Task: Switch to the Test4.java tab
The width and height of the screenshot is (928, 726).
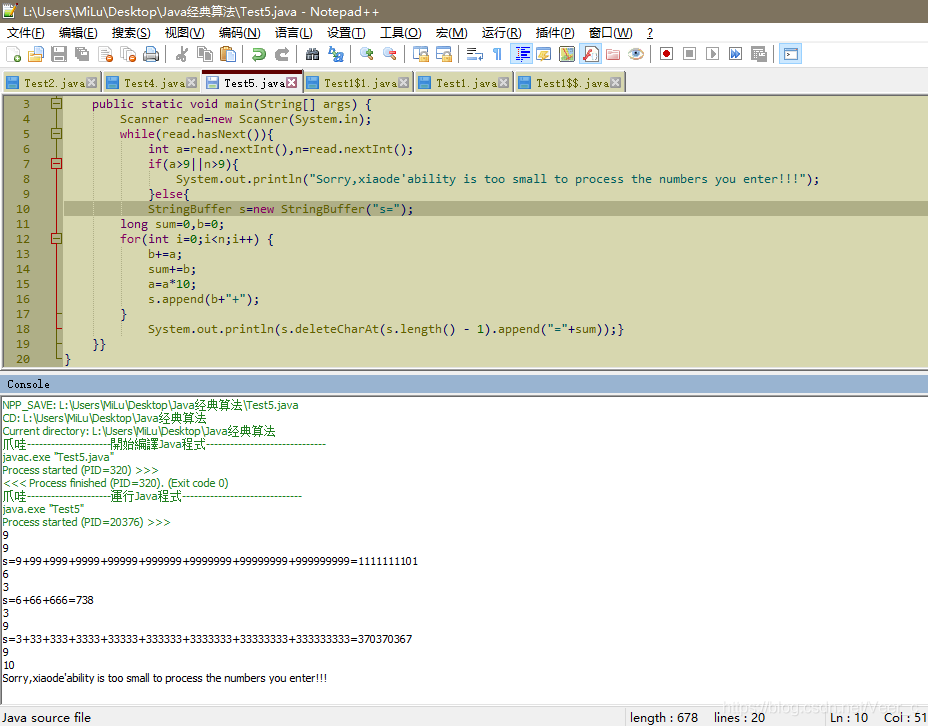Action: [152, 83]
